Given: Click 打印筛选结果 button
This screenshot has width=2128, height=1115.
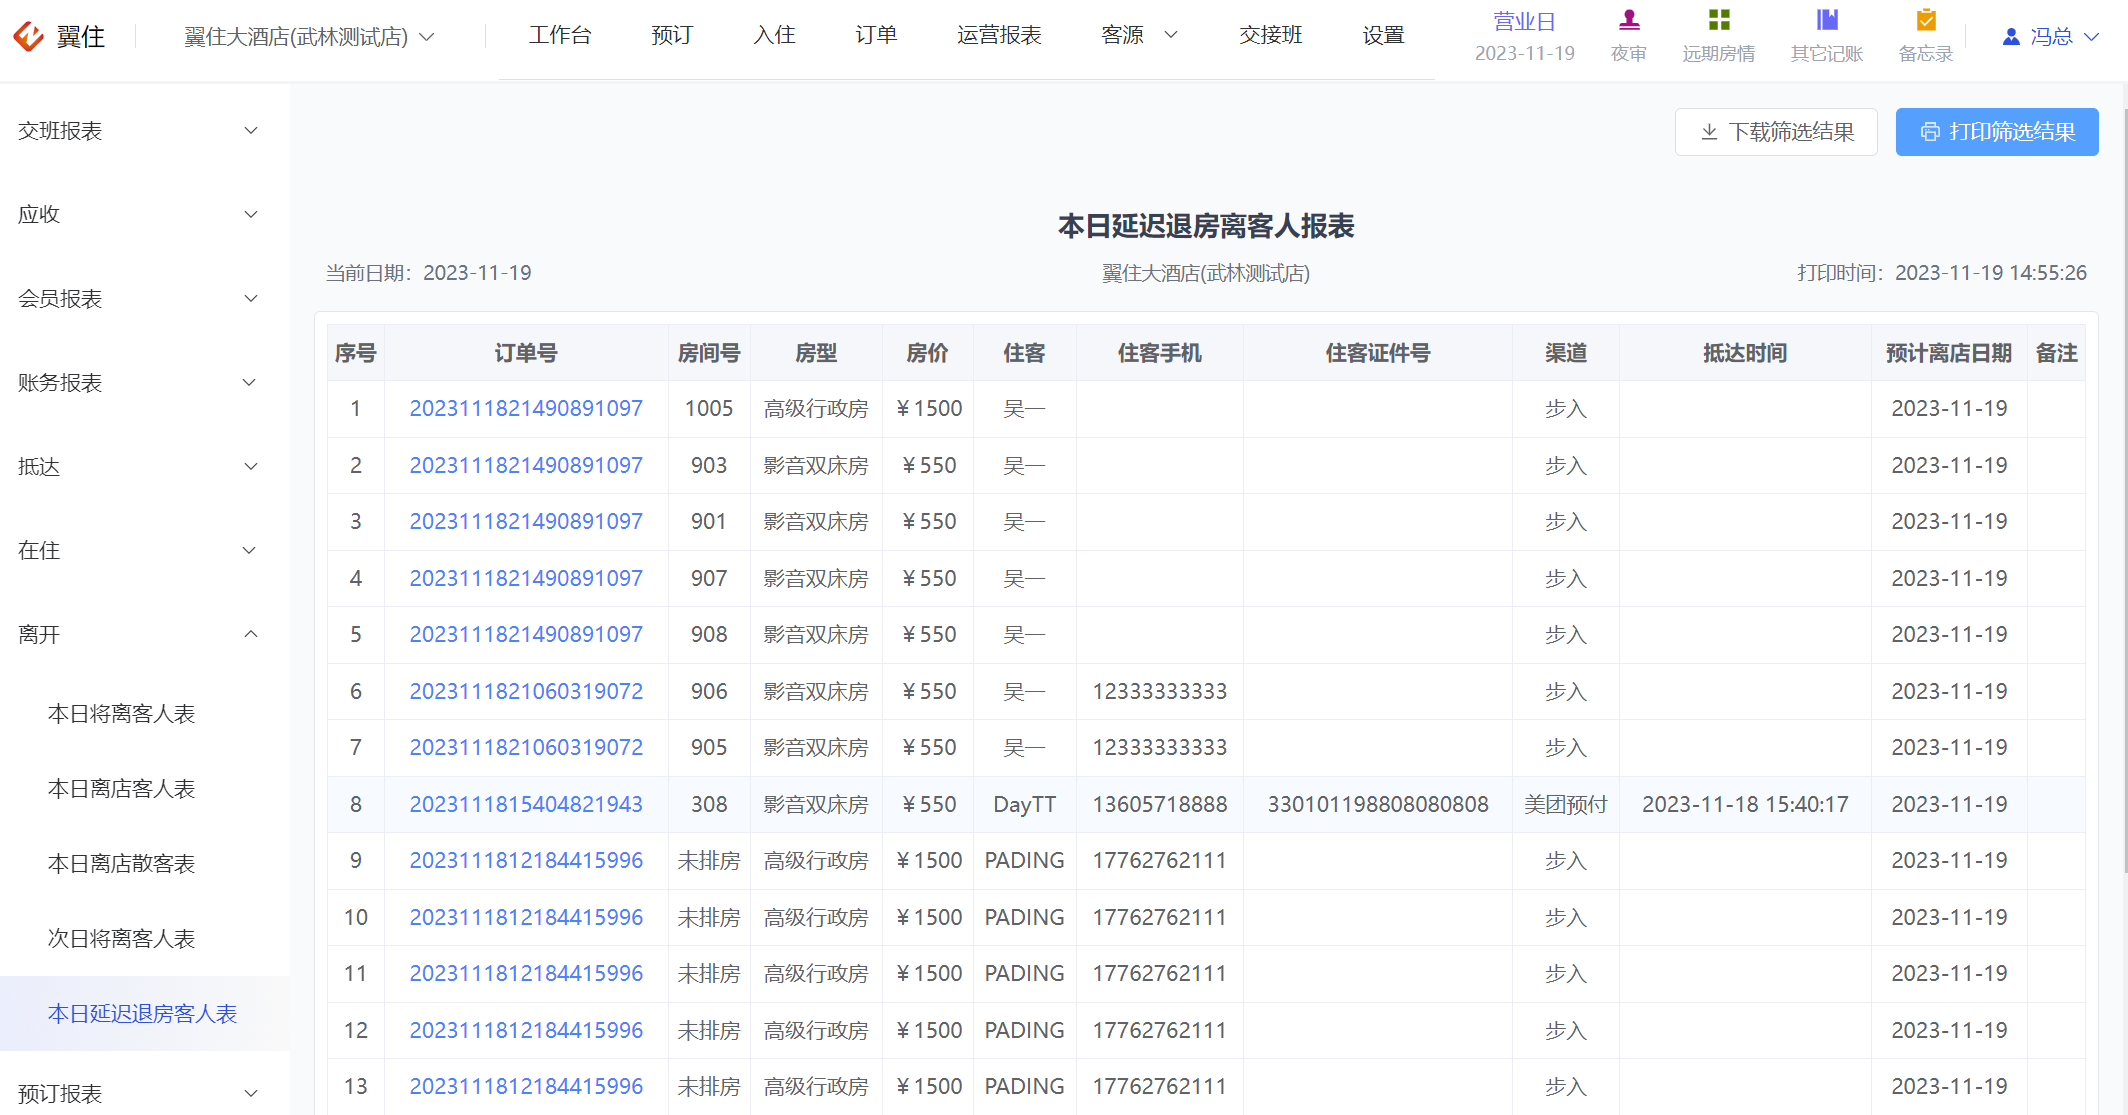Looking at the screenshot, I should pos(1997,132).
